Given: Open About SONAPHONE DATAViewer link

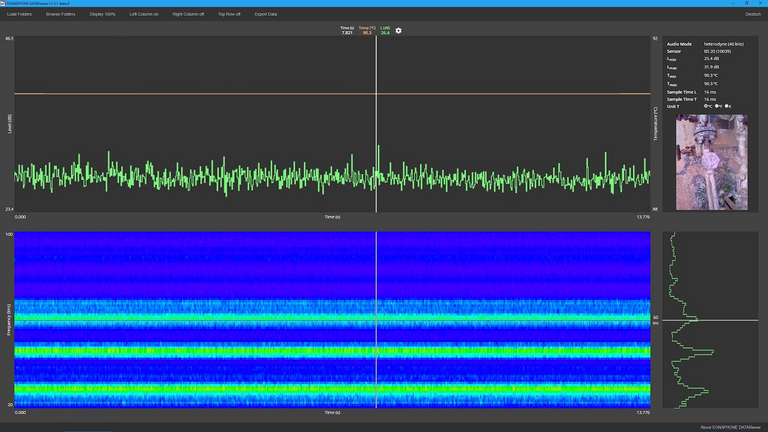Looking at the screenshot, I should click(x=730, y=426).
